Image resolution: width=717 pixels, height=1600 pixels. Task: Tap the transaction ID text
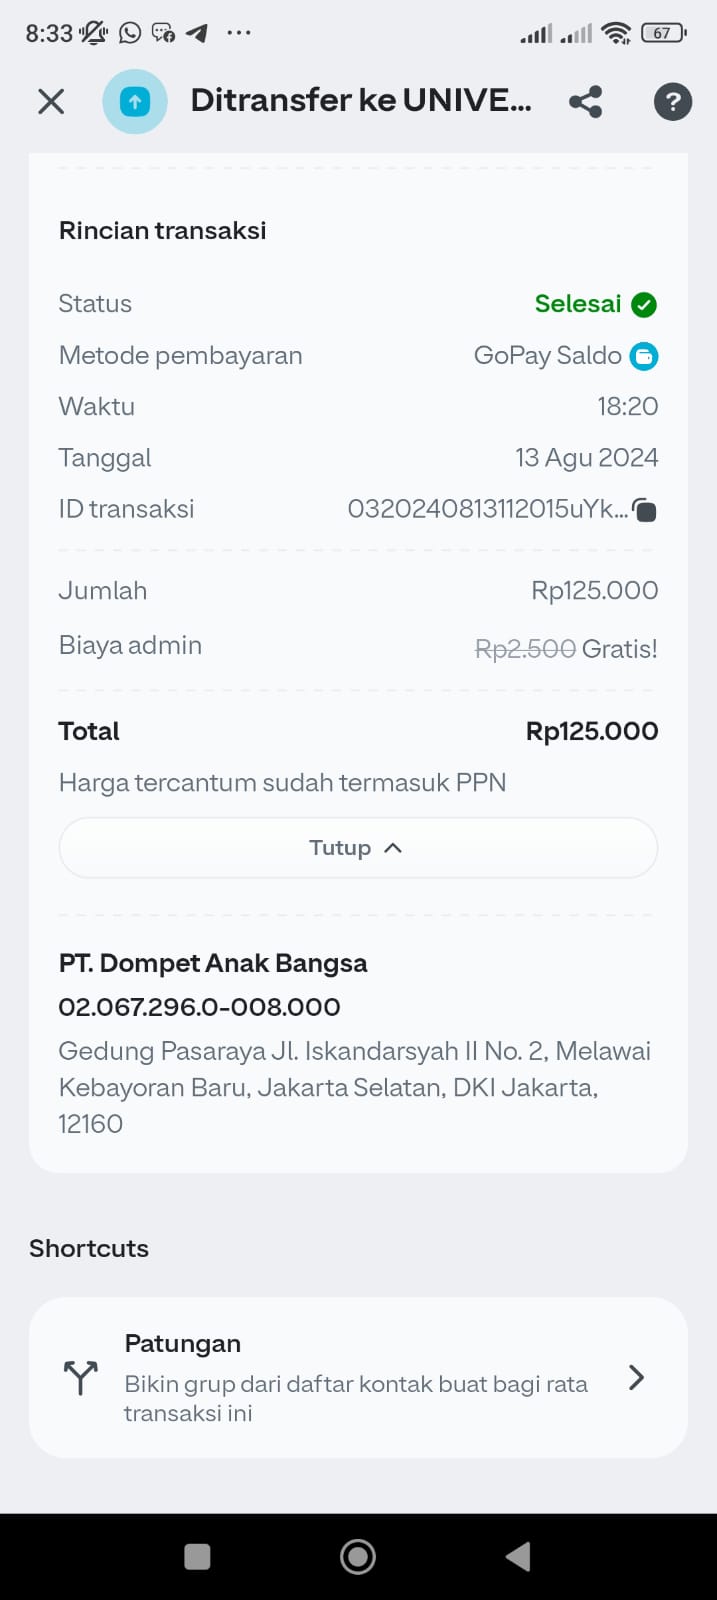coord(487,509)
